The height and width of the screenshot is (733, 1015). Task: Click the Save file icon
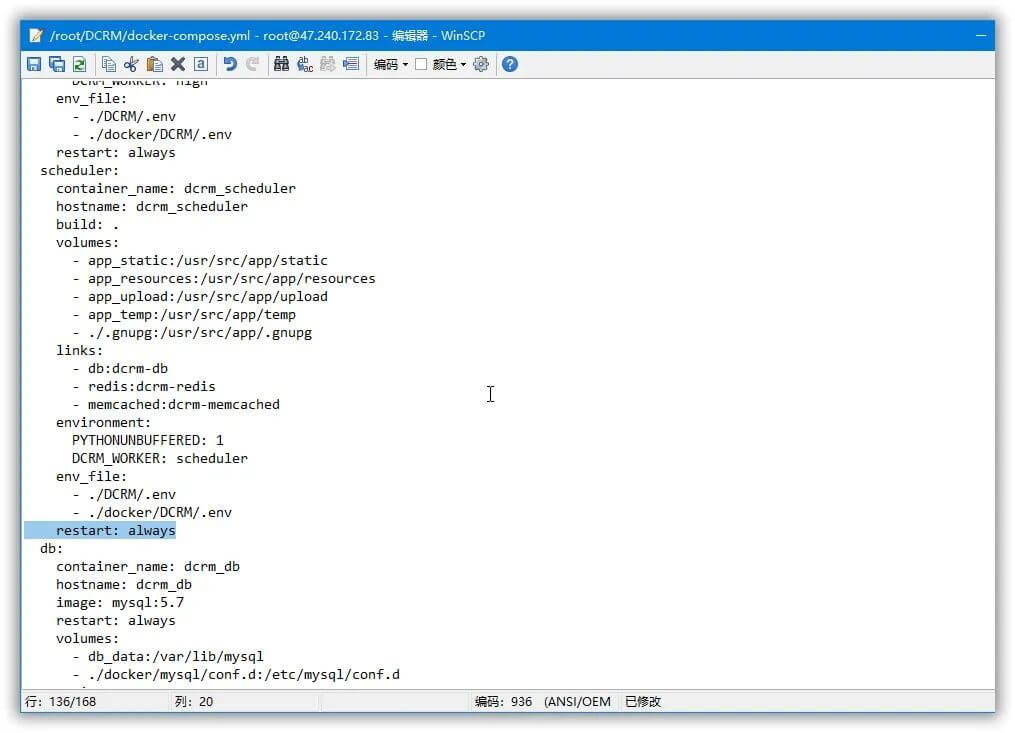click(34, 64)
